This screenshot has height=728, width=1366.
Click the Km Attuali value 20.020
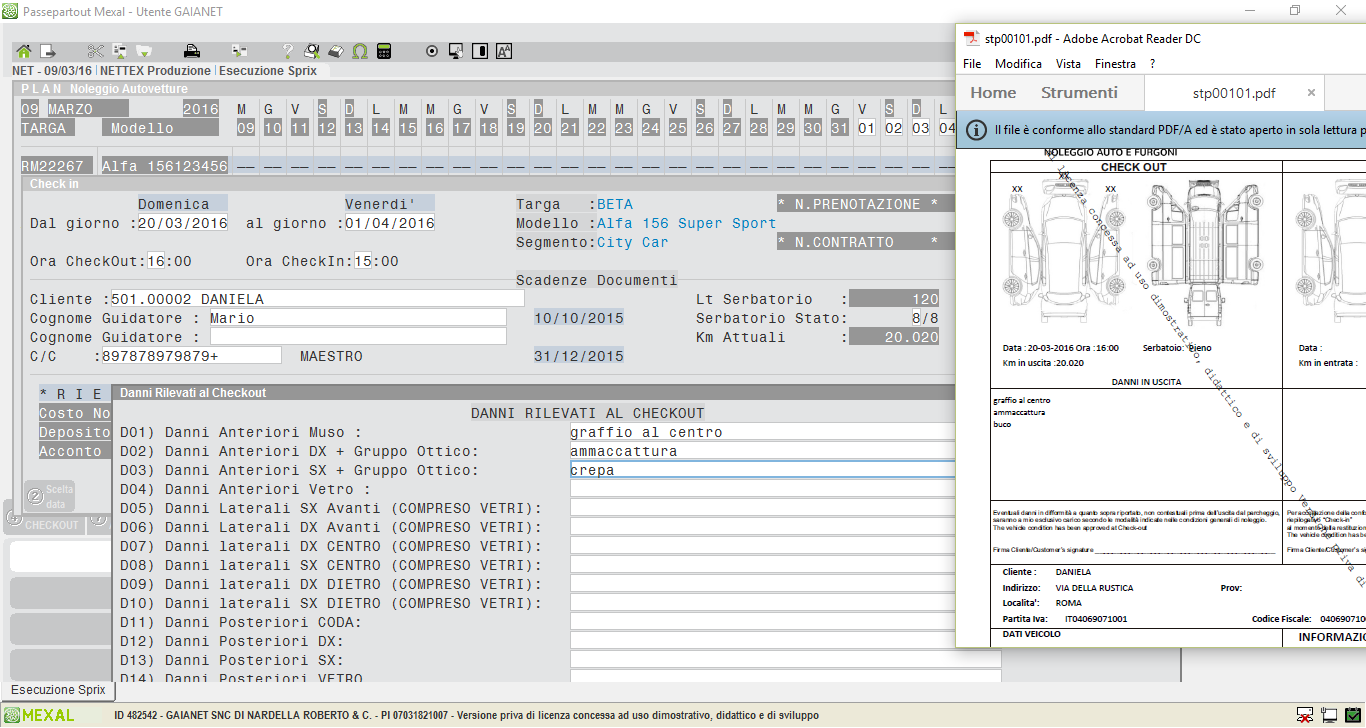[895, 337]
